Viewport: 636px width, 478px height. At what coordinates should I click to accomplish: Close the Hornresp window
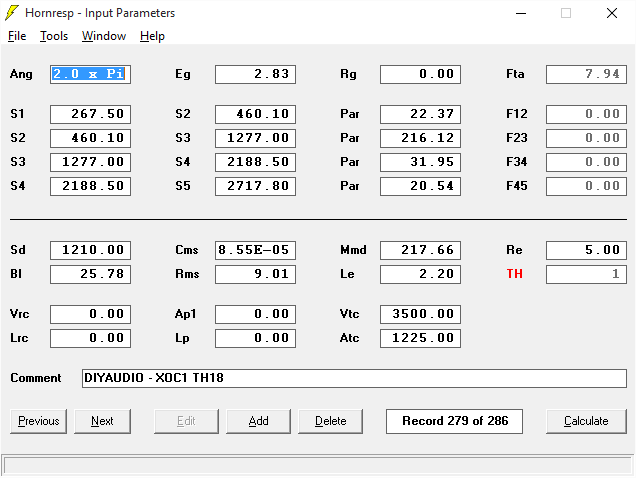pyautogui.click(x=612, y=13)
